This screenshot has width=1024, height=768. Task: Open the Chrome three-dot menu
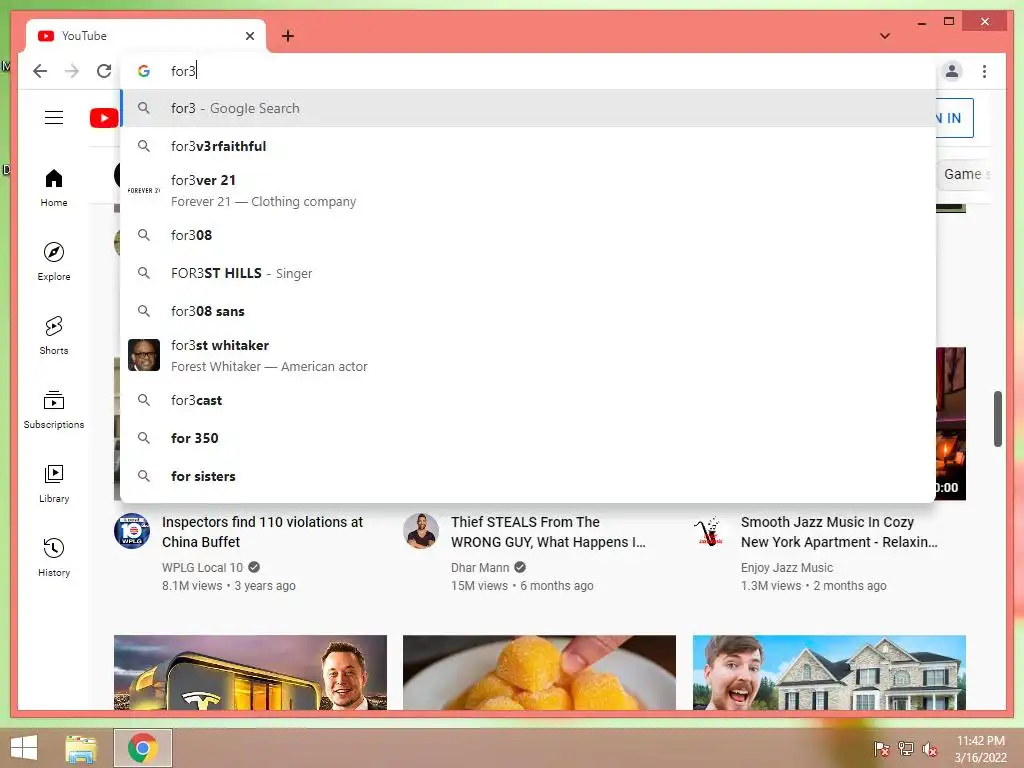coord(984,71)
